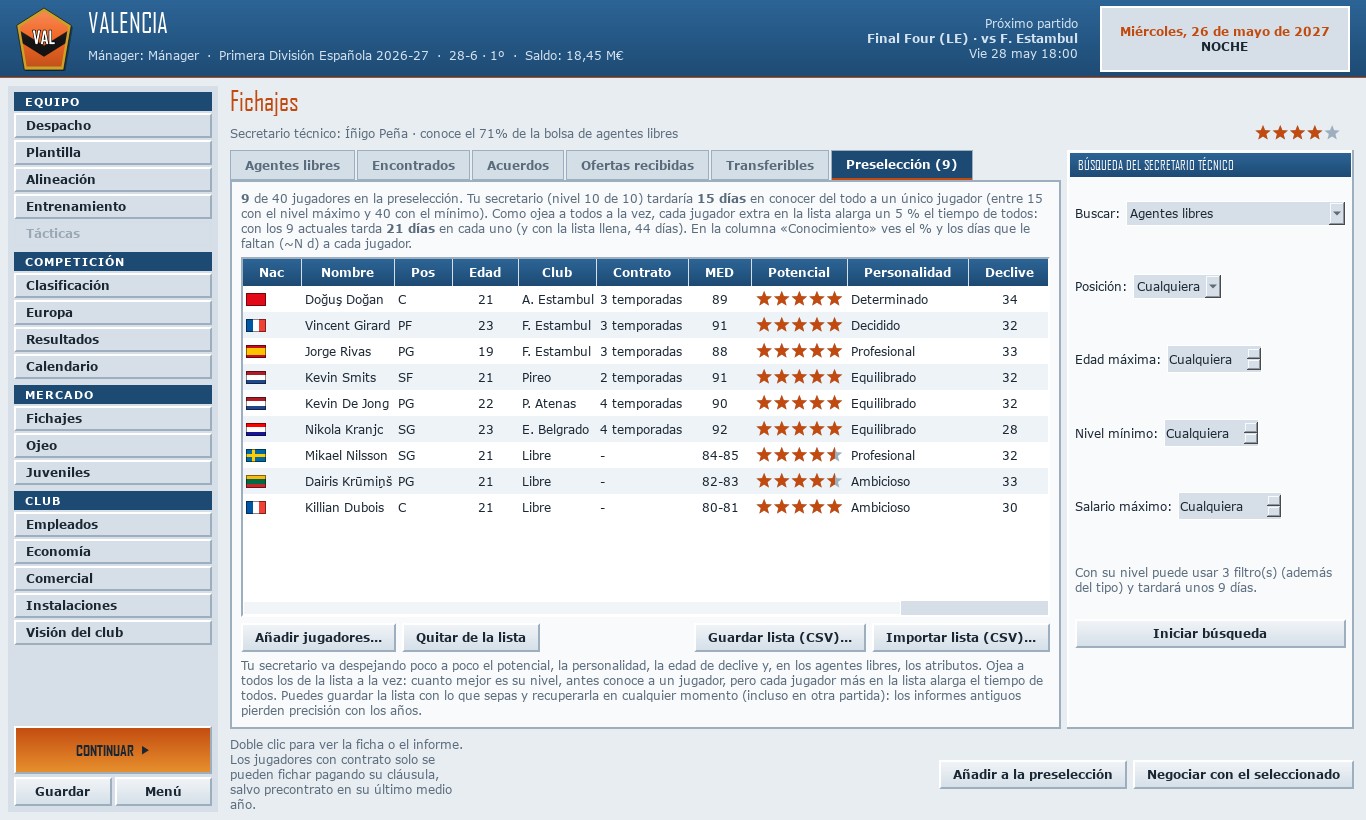Click potential stars of Mikael Nilsson
Viewport: 1366px width, 820px height.
point(799,455)
